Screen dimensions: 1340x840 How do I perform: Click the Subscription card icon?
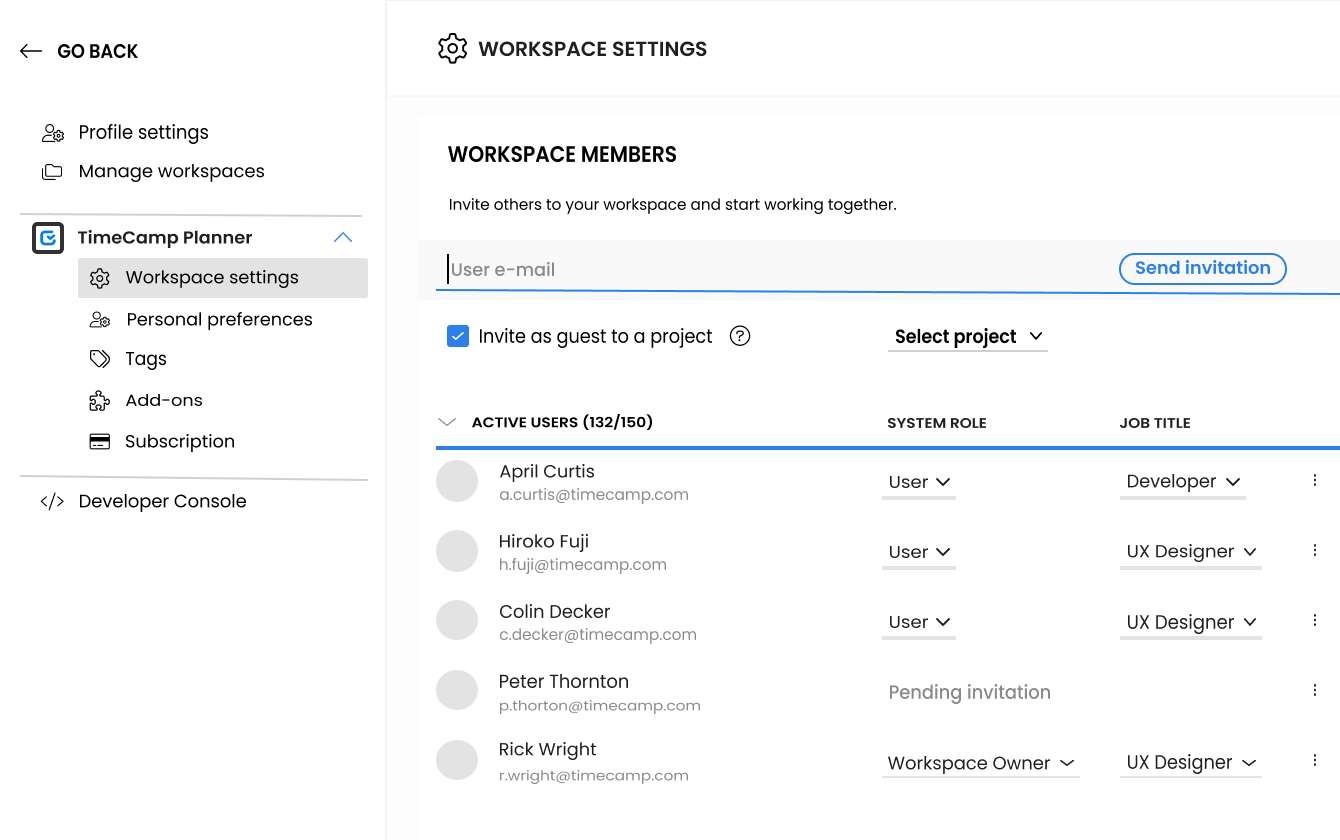[100, 442]
